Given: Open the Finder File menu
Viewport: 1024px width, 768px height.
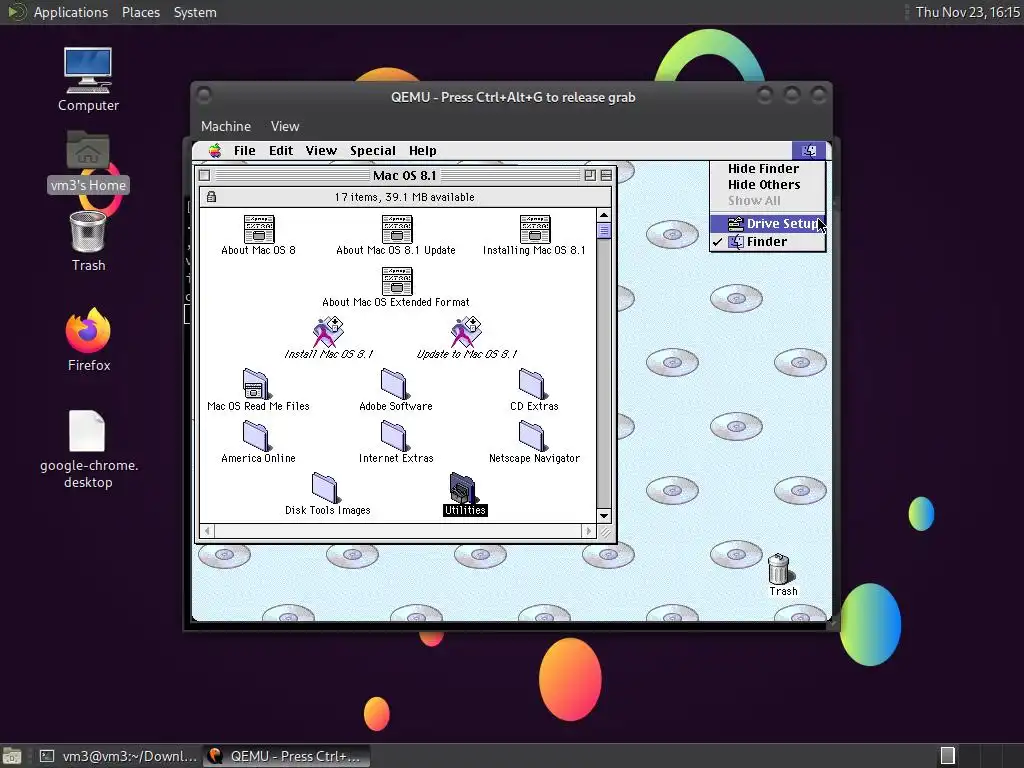Looking at the screenshot, I should (x=245, y=151).
